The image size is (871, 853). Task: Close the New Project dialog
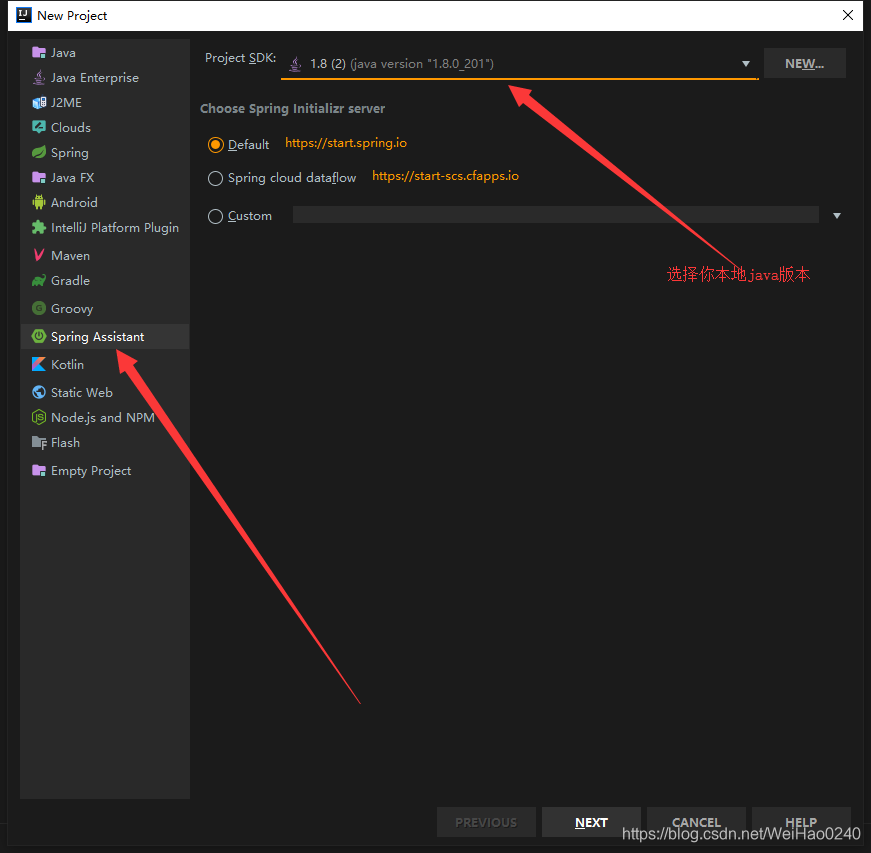tap(848, 15)
